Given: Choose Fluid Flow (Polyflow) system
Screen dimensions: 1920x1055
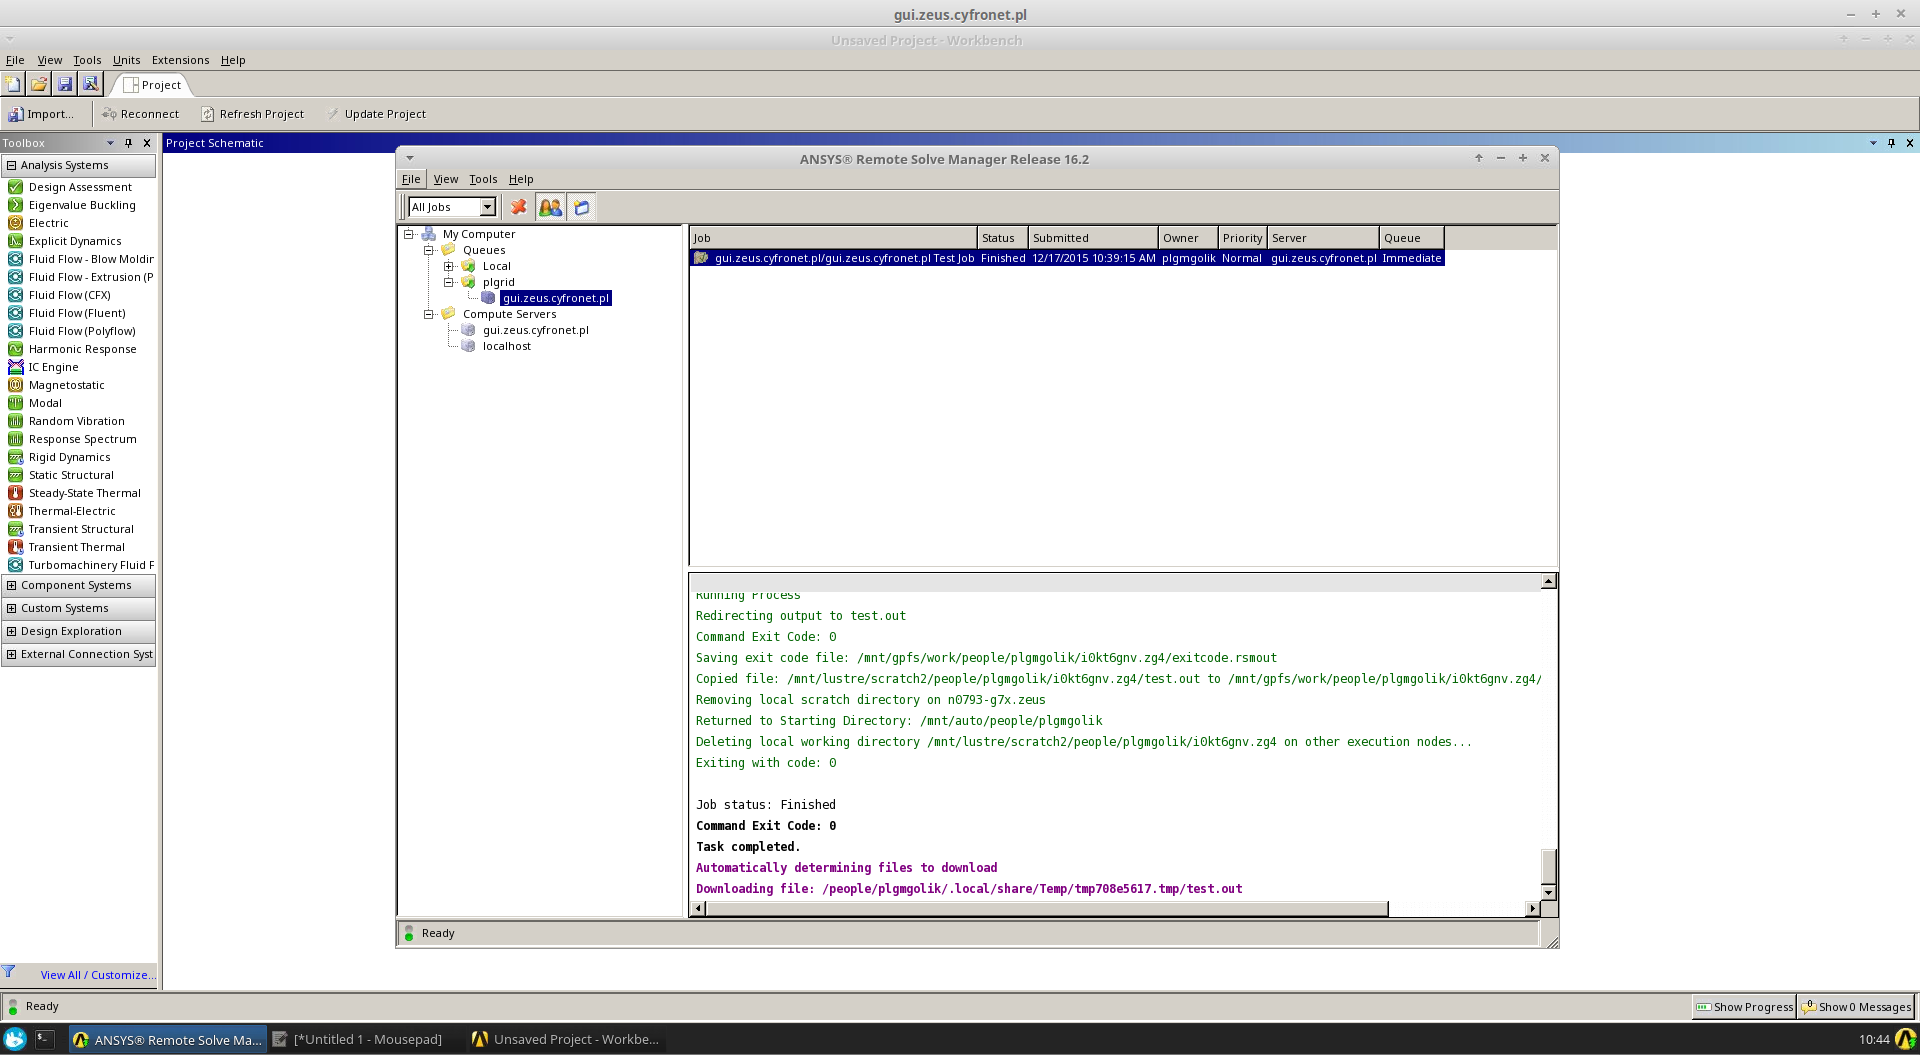Looking at the screenshot, I should [82, 331].
